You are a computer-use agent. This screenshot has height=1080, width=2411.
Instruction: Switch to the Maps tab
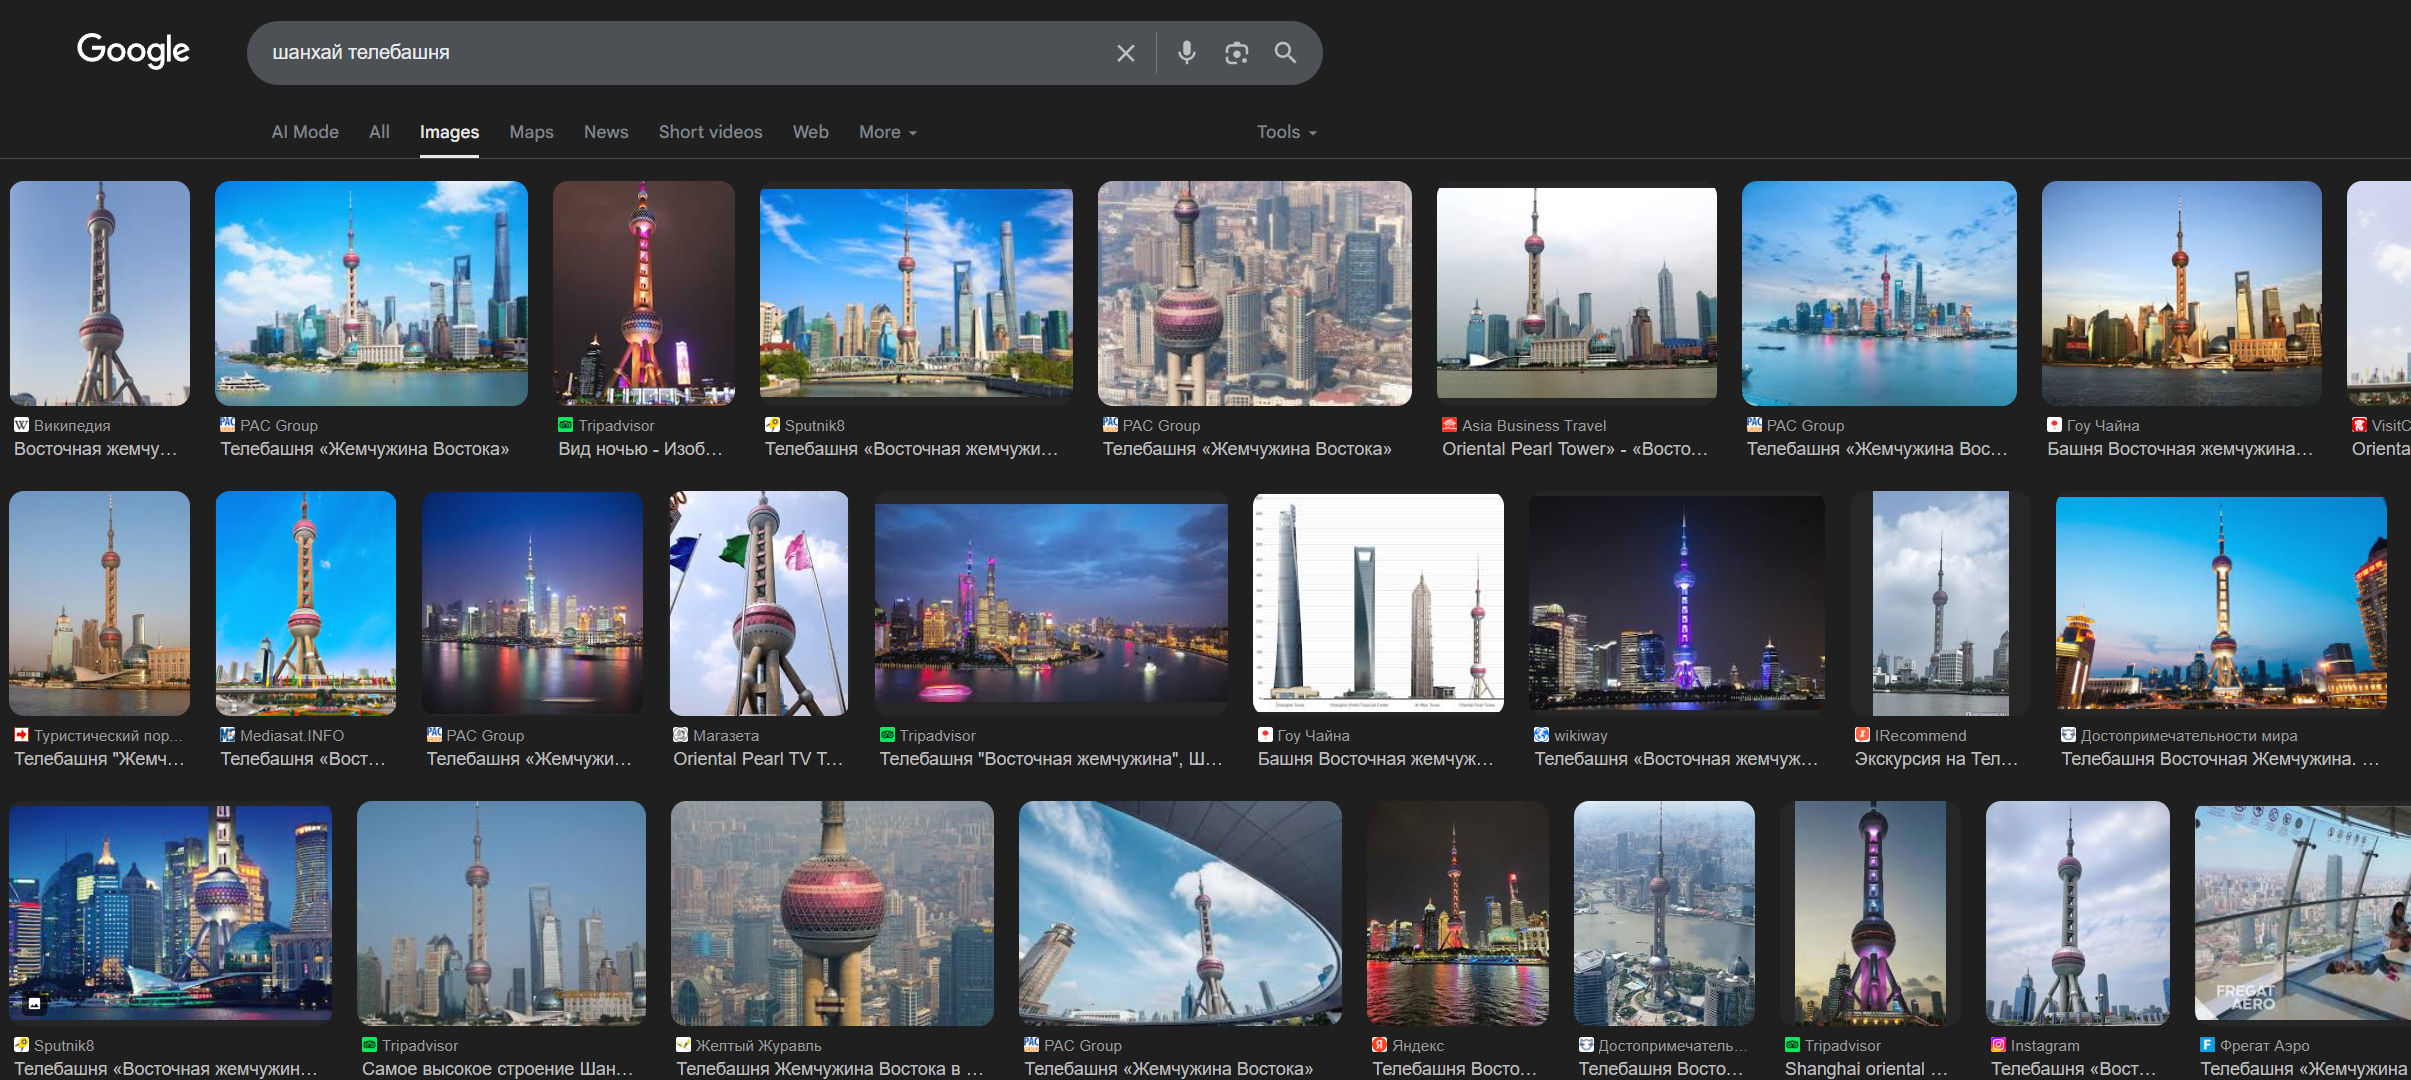pos(531,132)
